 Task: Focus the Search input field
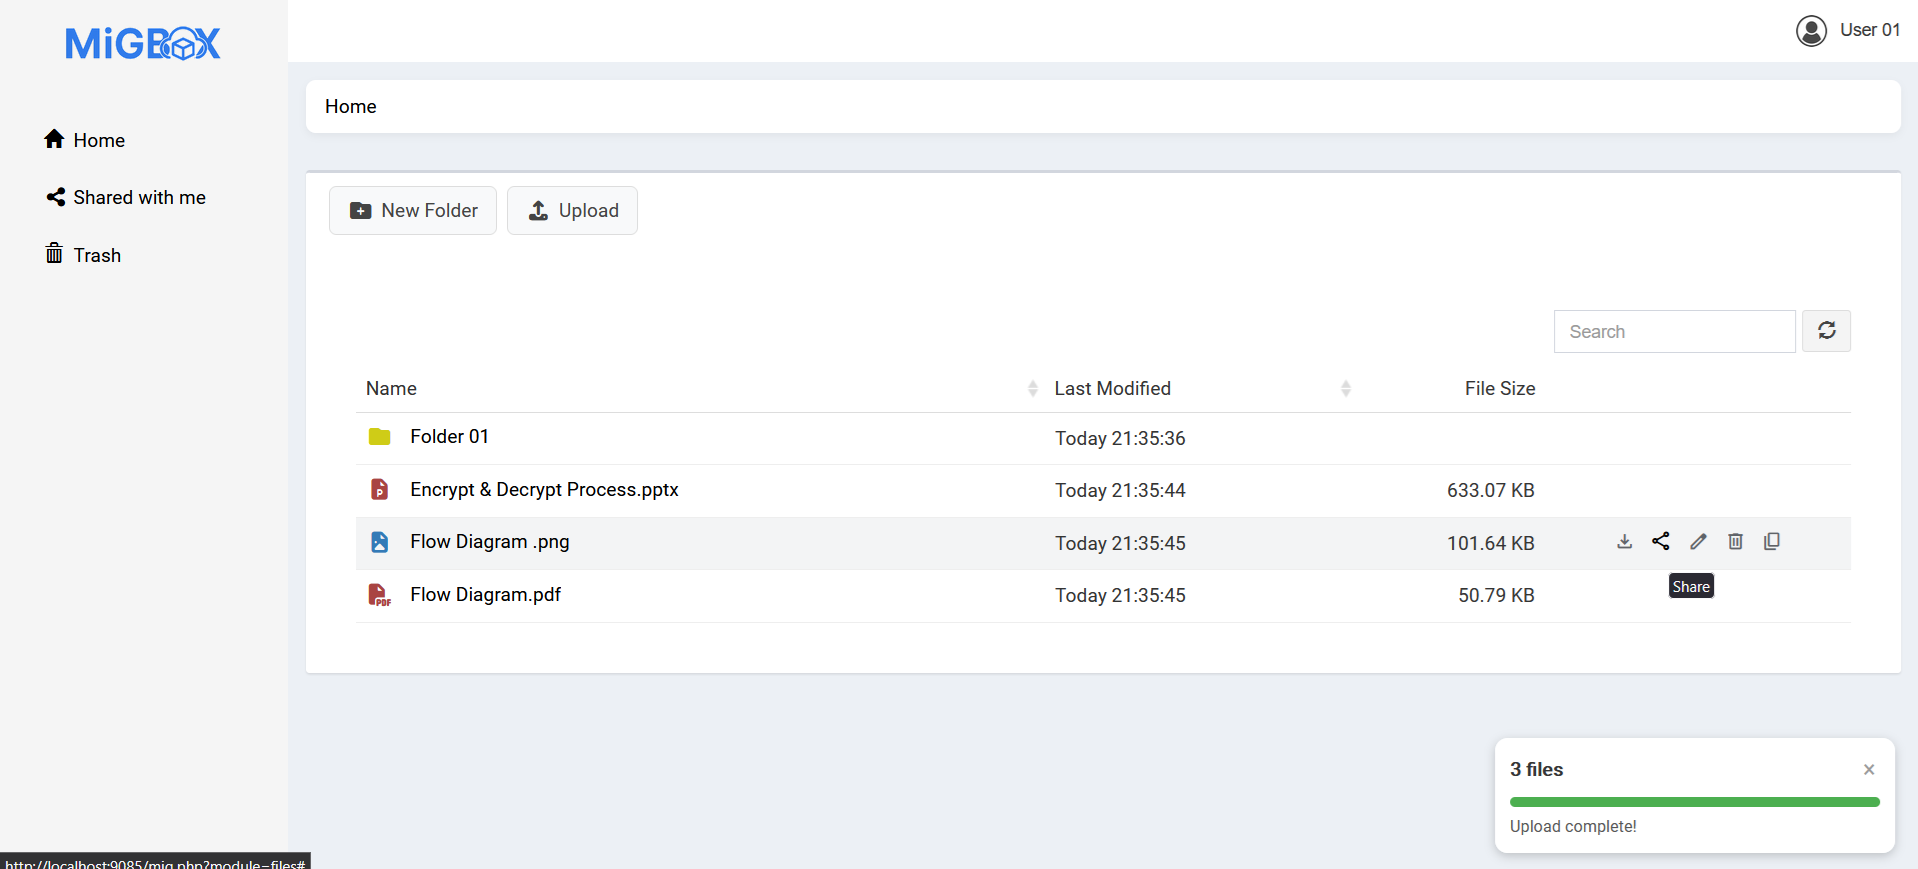coord(1674,332)
